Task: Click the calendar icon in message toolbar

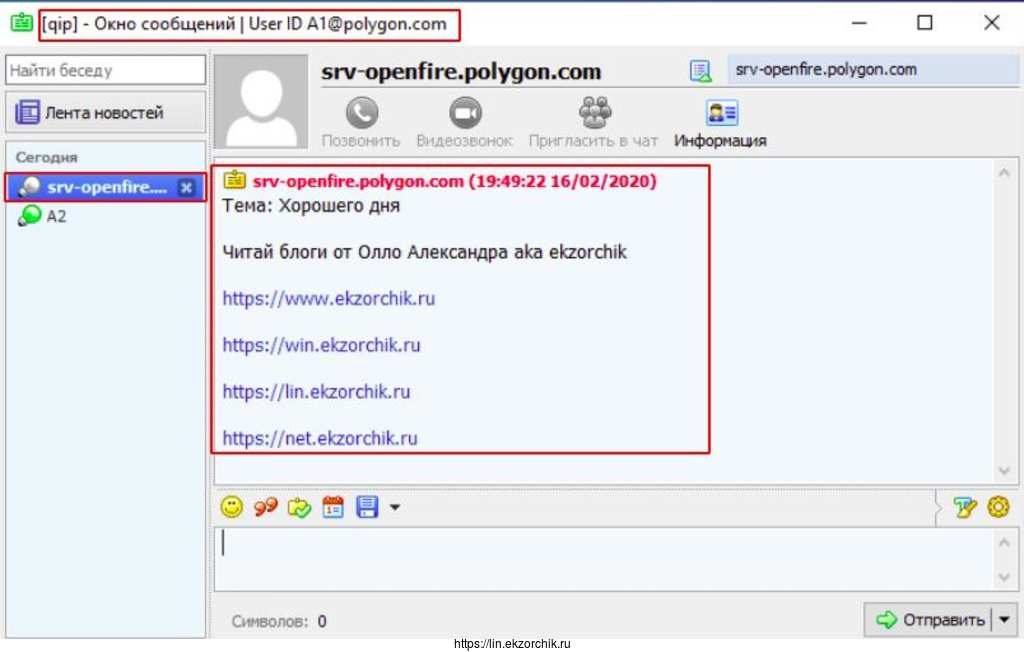Action: point(333,507)
